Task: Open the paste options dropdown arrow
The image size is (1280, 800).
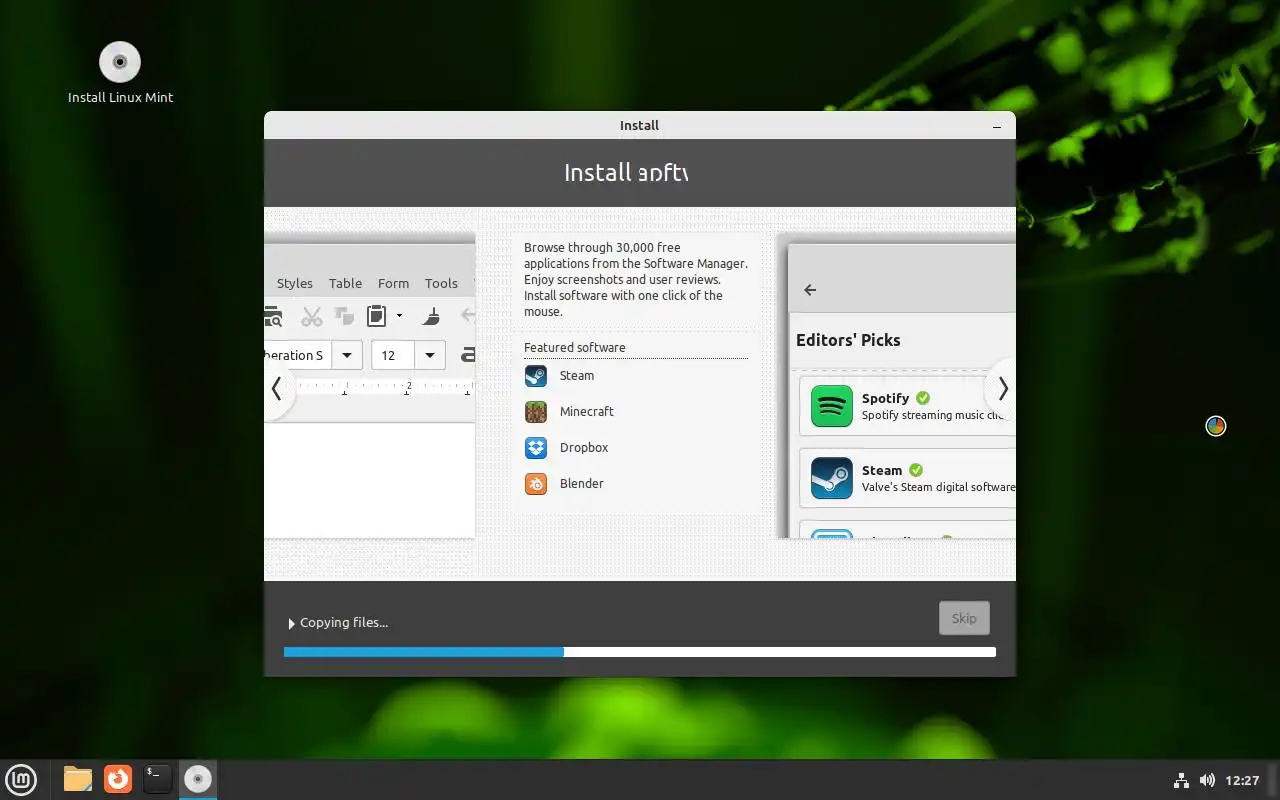Action: tap(399, 316)
